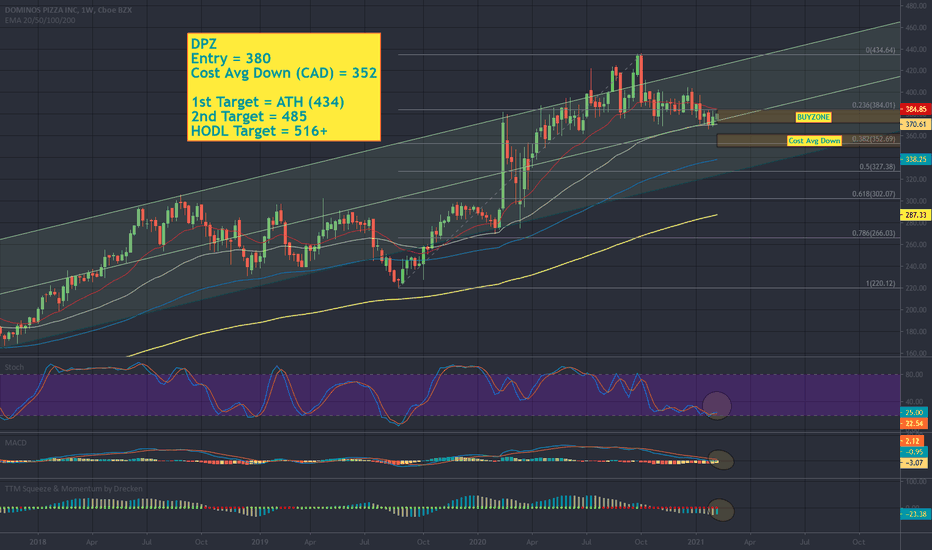The width and height of the screenshot is (932, 550).
Task: Click the Cost Avg Down label
Action: point(814,141)
